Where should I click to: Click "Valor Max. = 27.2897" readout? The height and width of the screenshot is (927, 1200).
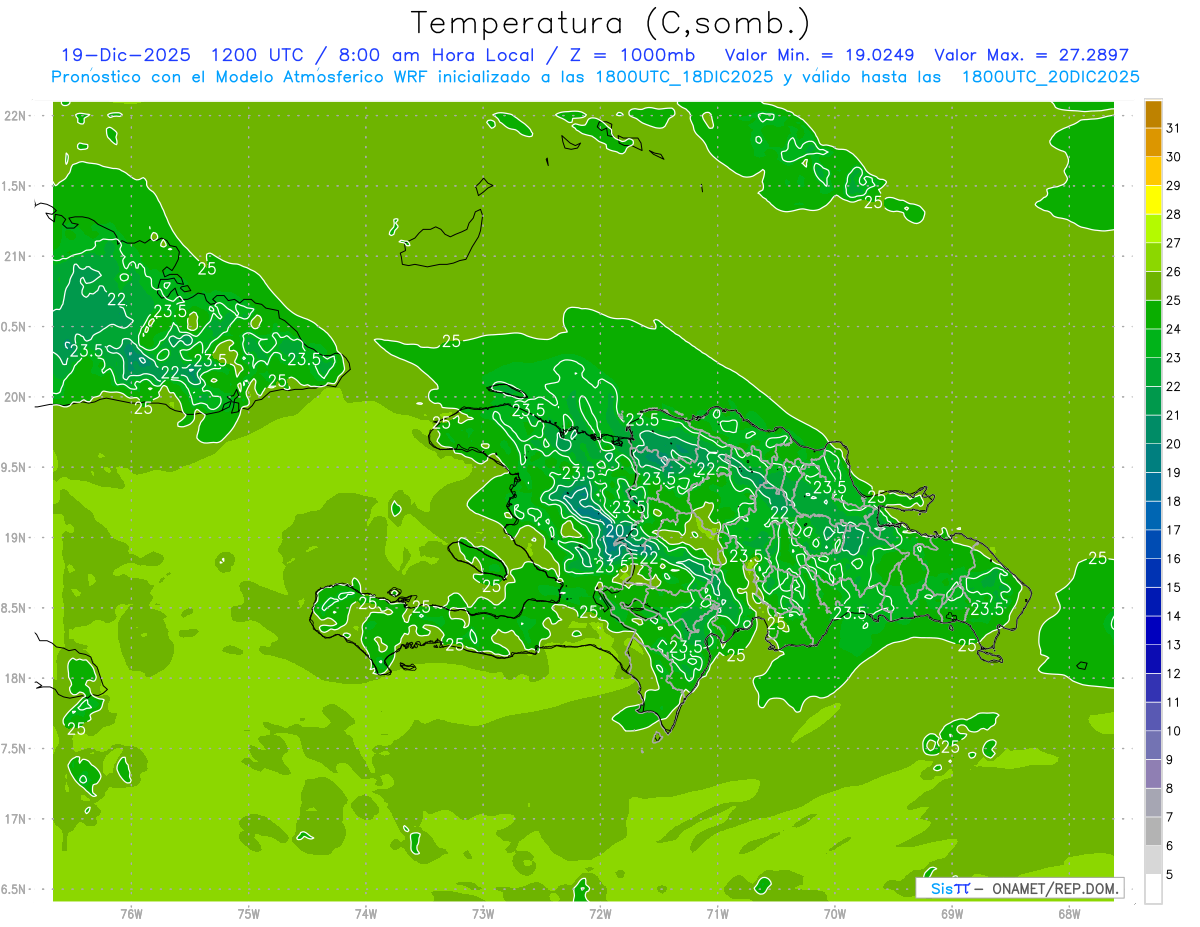[x=1031, y=55]
